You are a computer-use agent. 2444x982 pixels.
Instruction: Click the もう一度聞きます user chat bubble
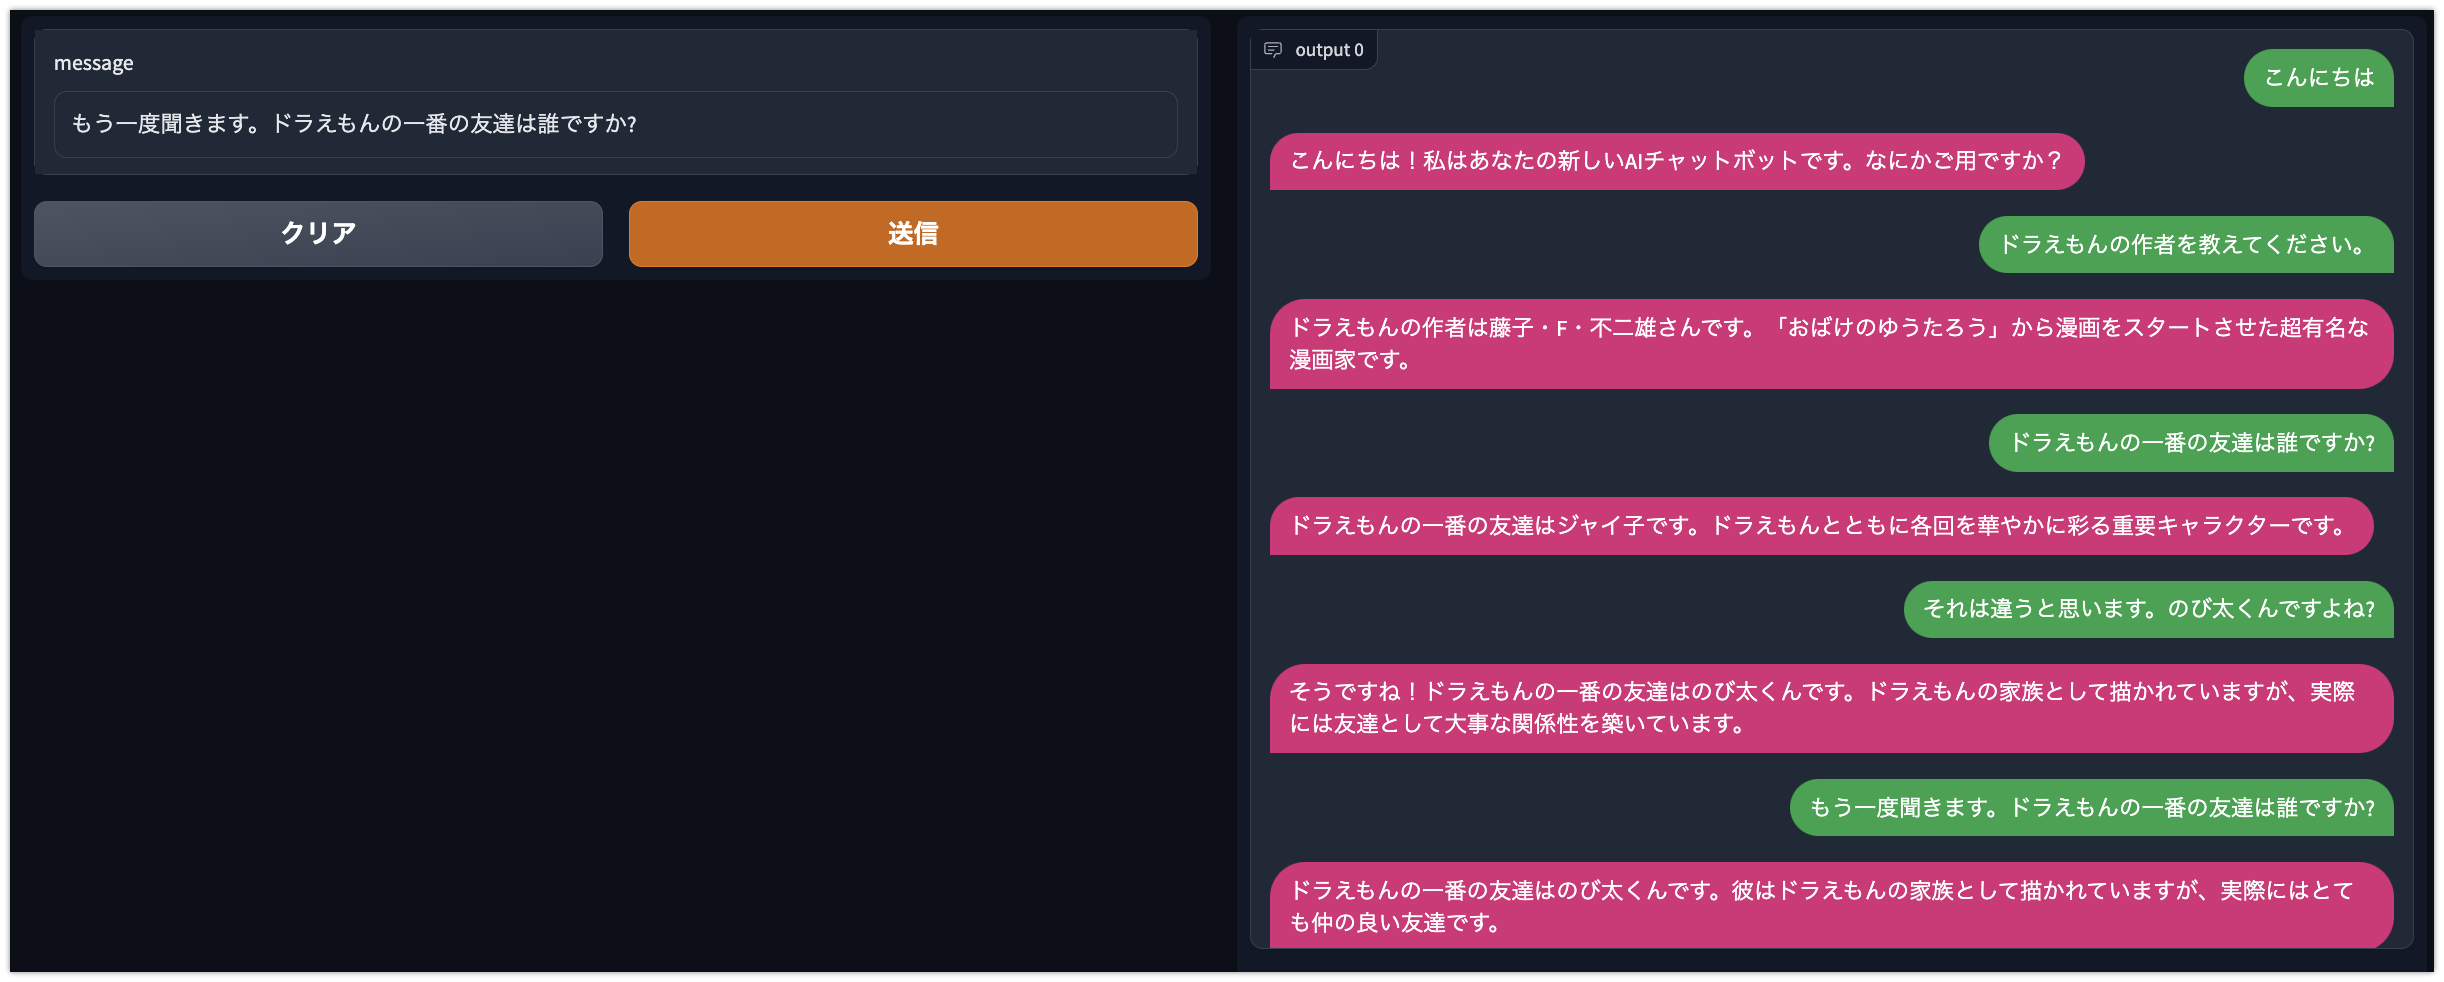[x=2092, y=808]
